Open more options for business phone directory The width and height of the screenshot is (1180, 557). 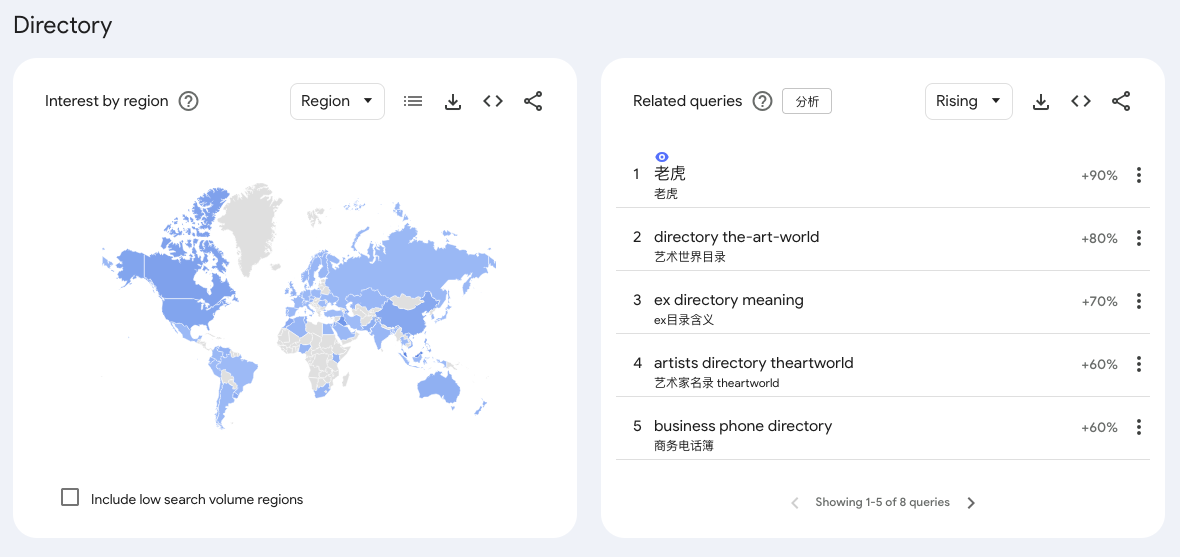(1139, 428)
